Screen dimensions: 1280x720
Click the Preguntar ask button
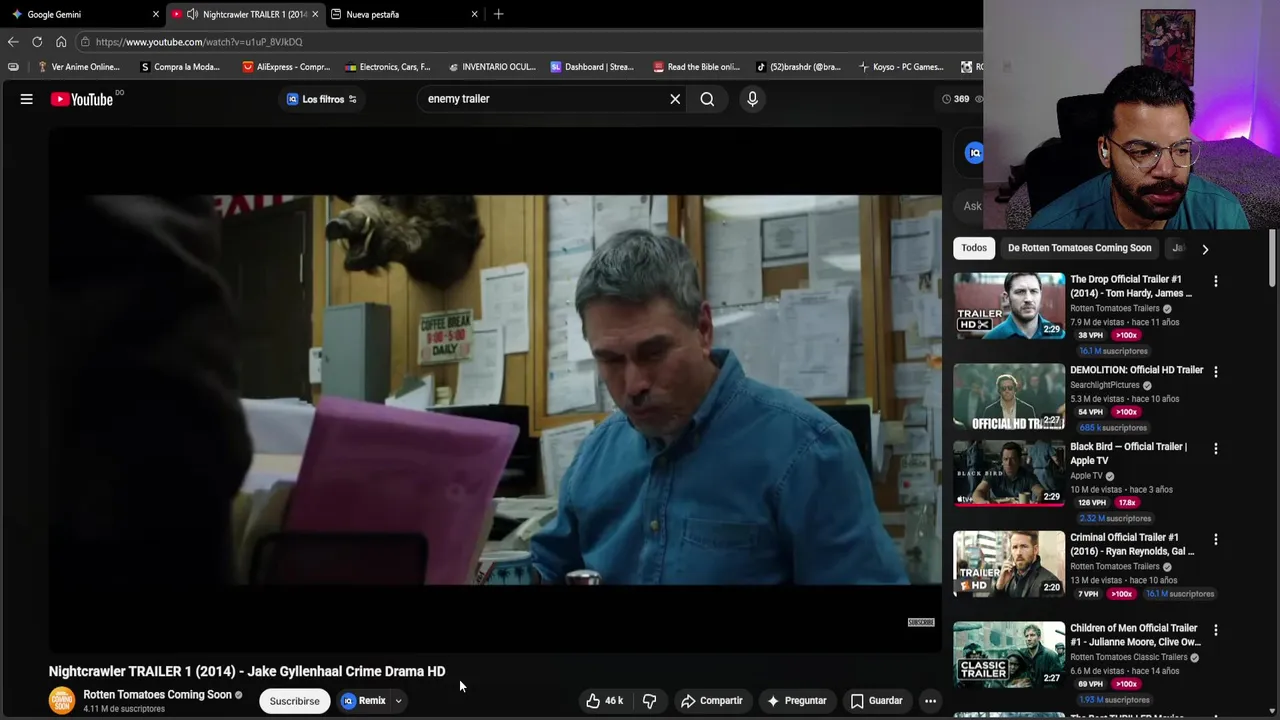pyautogui.click(x=797, y=701)
